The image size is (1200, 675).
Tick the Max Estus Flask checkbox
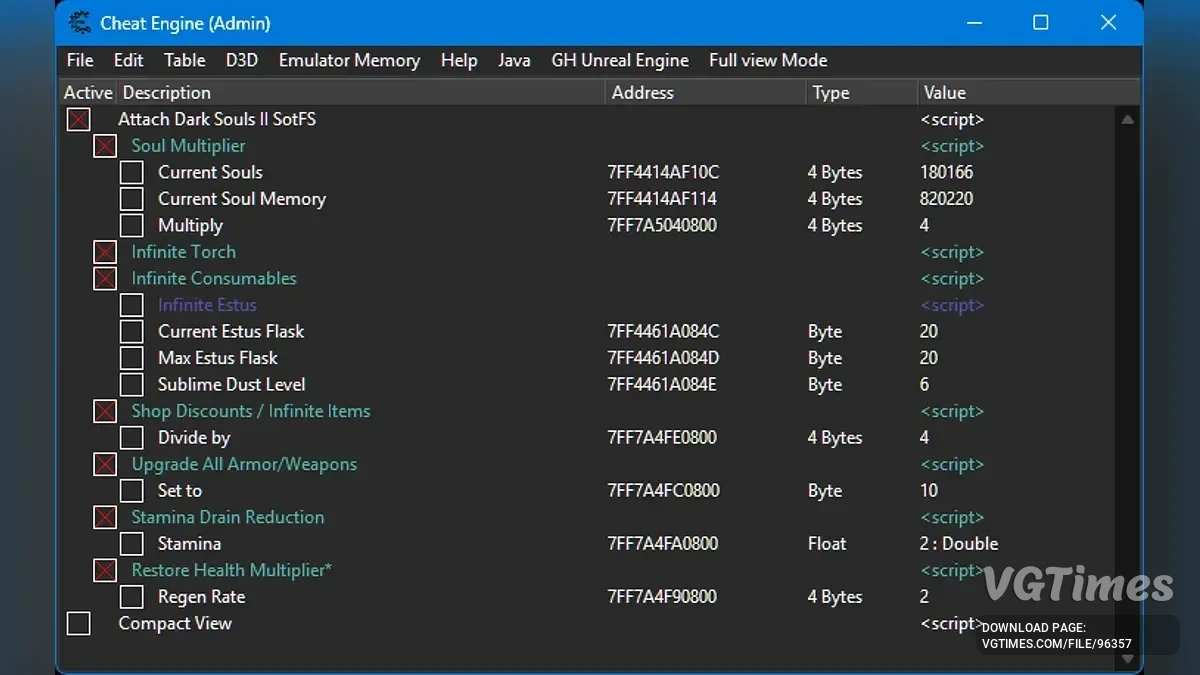pos(132,358)
